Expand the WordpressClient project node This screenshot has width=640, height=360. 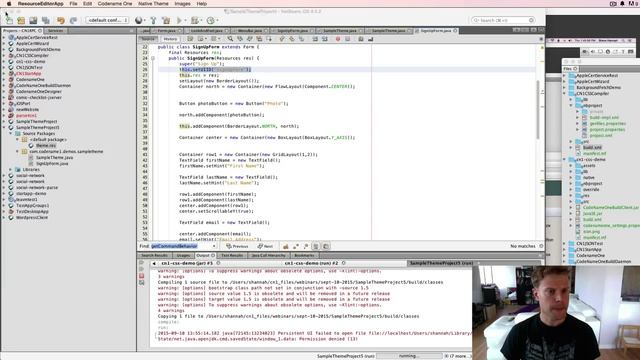pos(4,218)
